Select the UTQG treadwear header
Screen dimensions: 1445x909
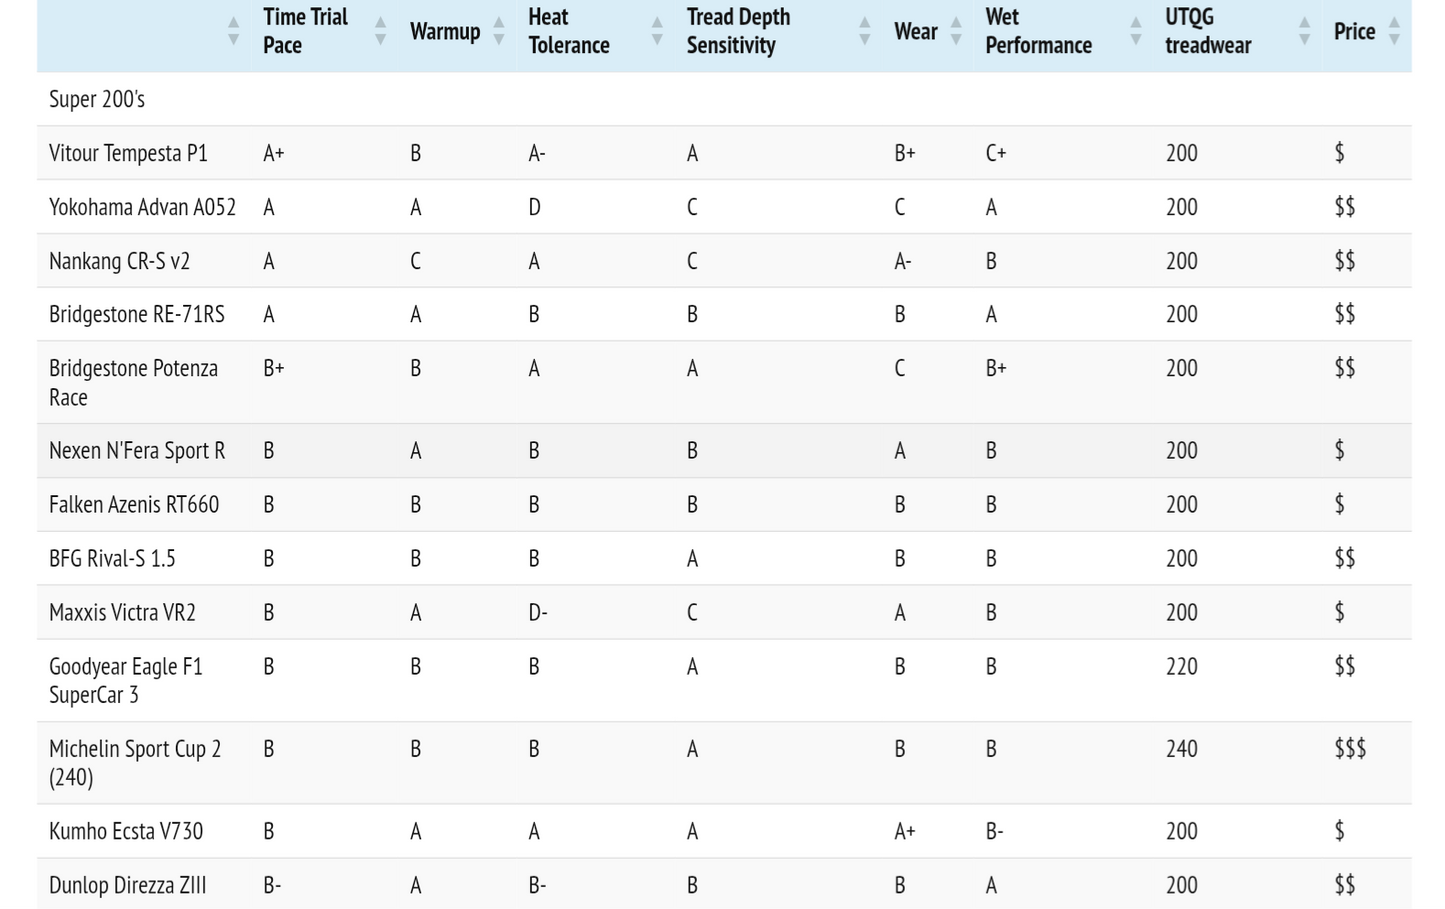tap(1208, 31)
